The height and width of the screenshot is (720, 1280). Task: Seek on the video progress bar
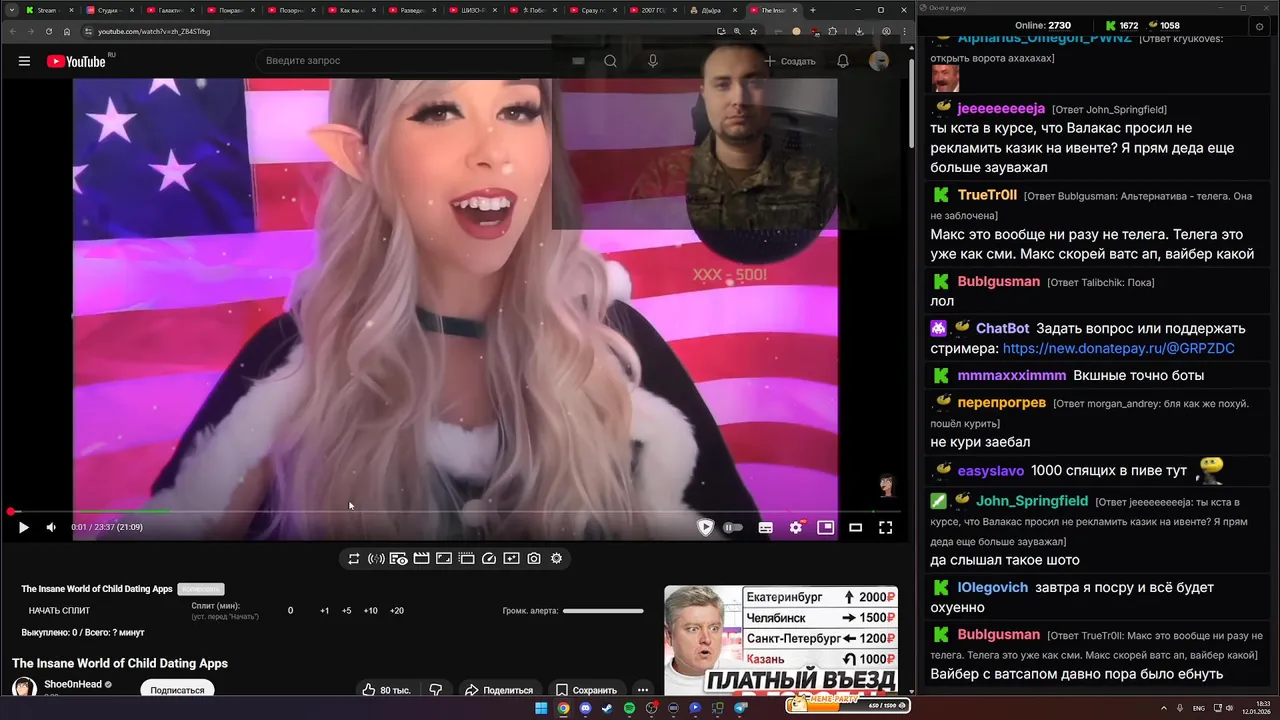[x=456, y=512]
